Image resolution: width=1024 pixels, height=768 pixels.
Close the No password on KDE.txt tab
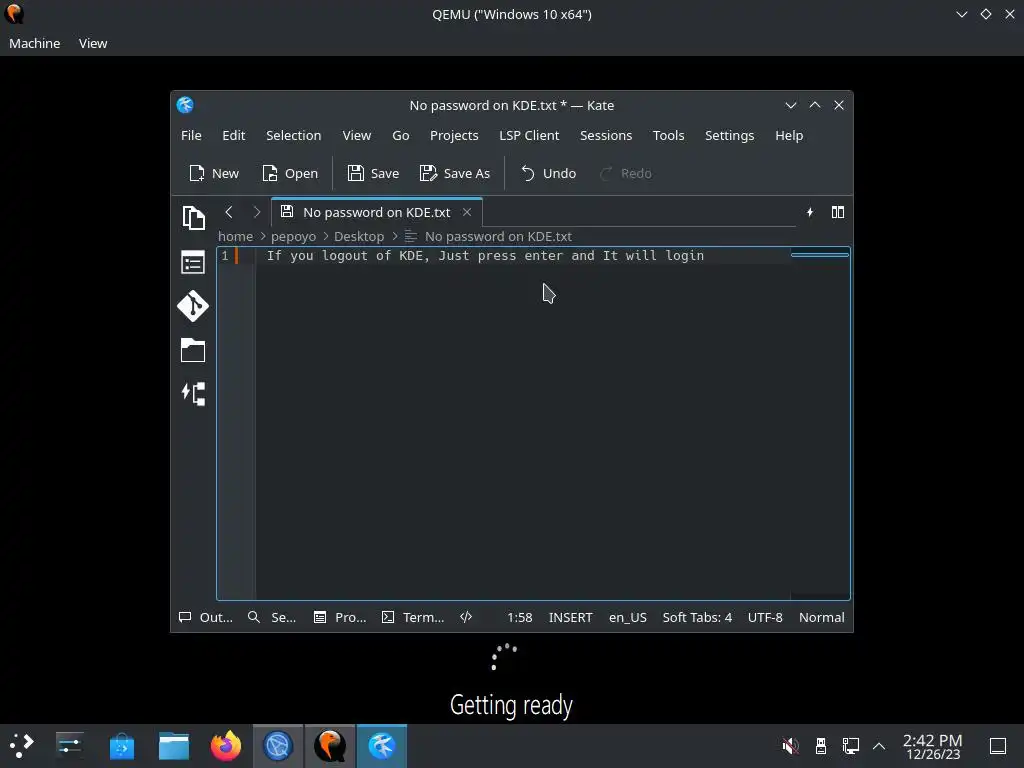pyautogui.click(x=467, y=212)
